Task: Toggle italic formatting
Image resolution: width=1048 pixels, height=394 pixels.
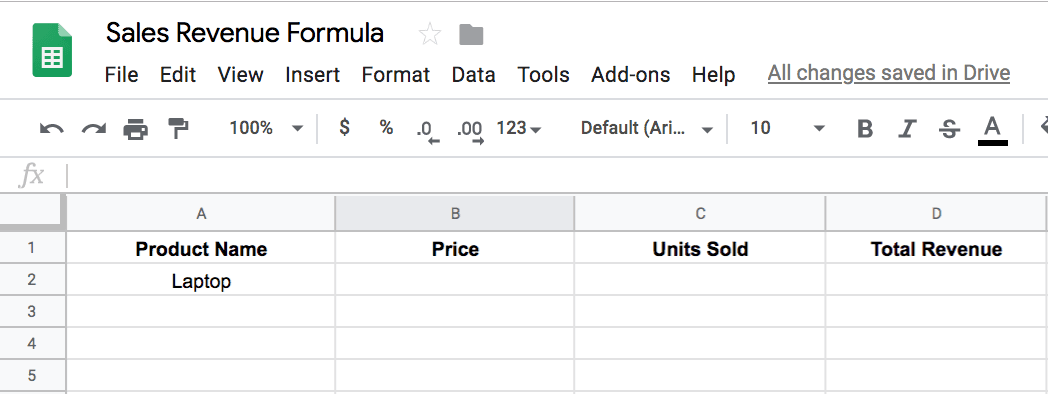Action: point(907,128)
